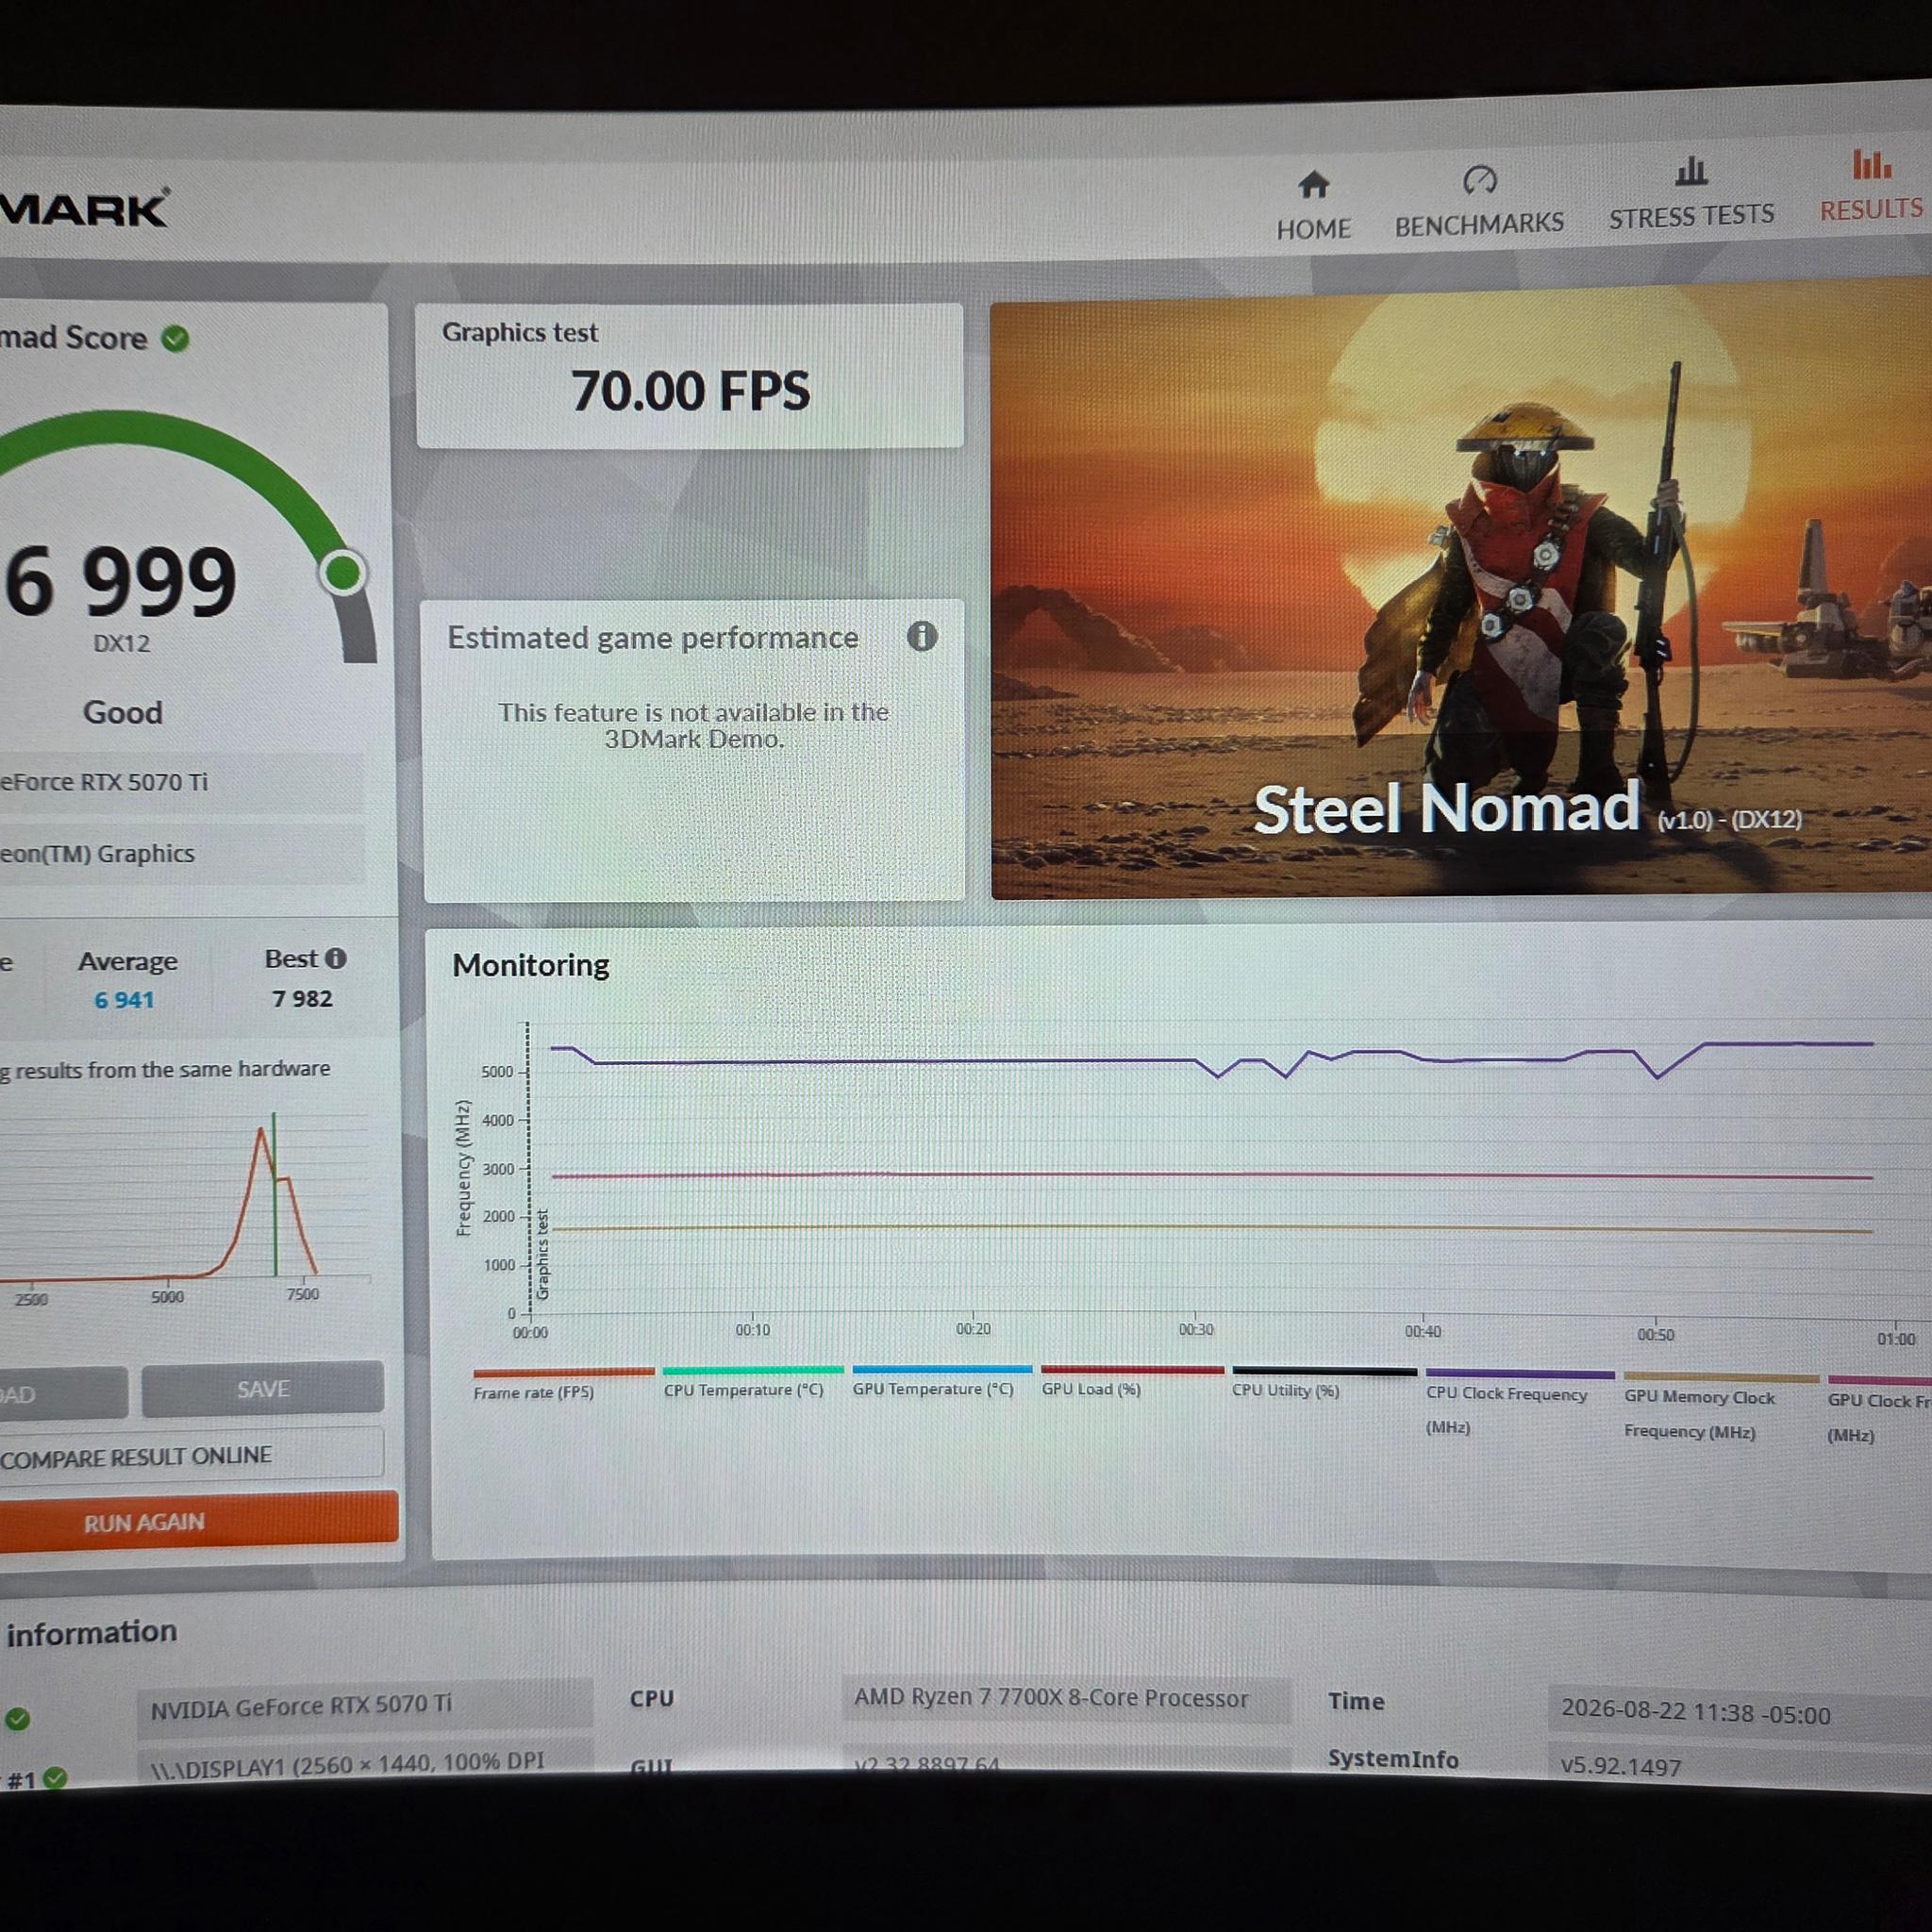Click the green checkmark beside NVIDIA GeForce RTX 5070 Ti
The image size is (1932, 1932).
pos(17,1718)
